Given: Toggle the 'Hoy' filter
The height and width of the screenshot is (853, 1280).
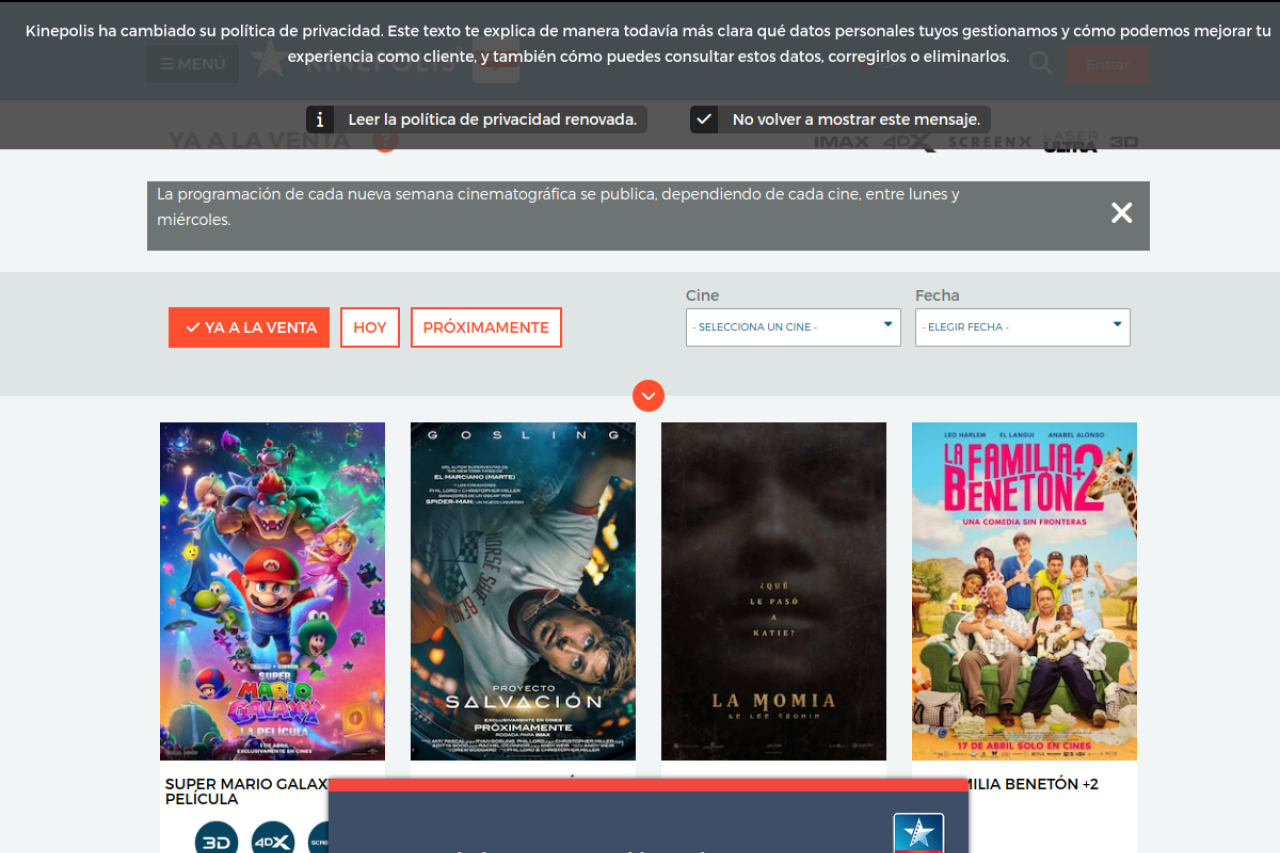Looking at the screenshot, I should pos(370,328).
